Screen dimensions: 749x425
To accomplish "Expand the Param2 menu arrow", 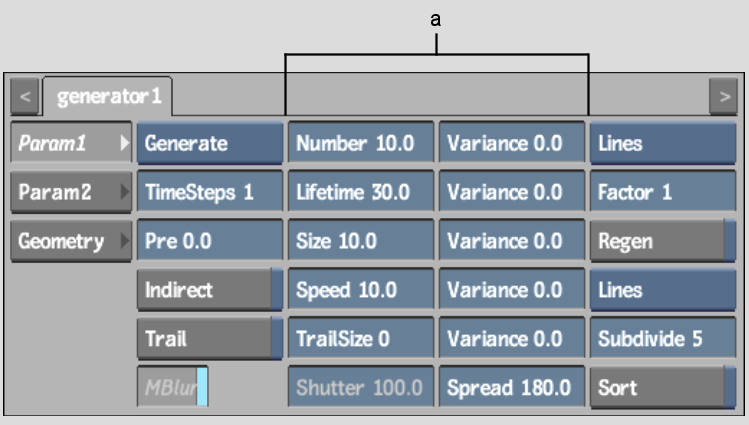I will coord(125,192).
